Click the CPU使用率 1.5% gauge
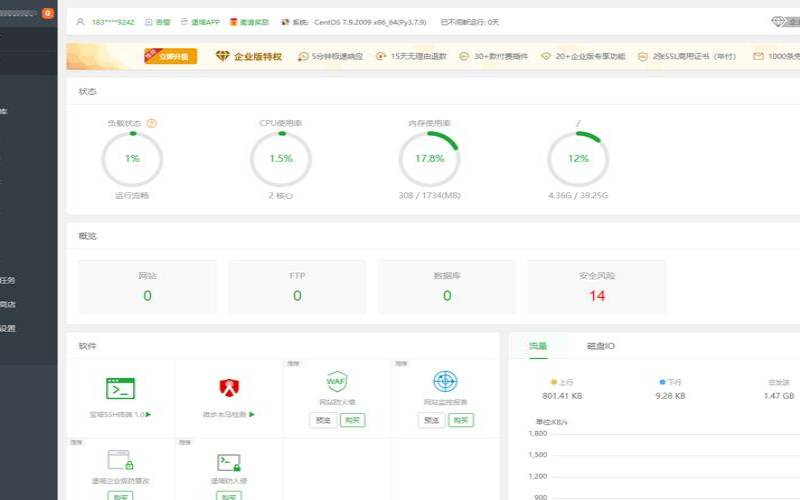The image size is (800, 500). click(x=281, y=159)
